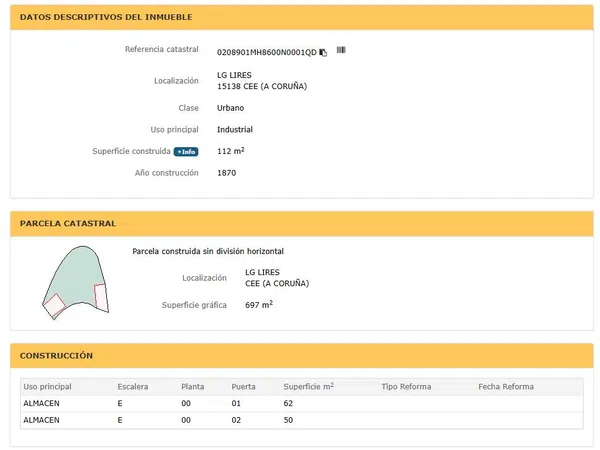Viewport: 600px width, 450px height.
Task: Click the 697 m² Superficie gráfica value
Action: point(259,305)
